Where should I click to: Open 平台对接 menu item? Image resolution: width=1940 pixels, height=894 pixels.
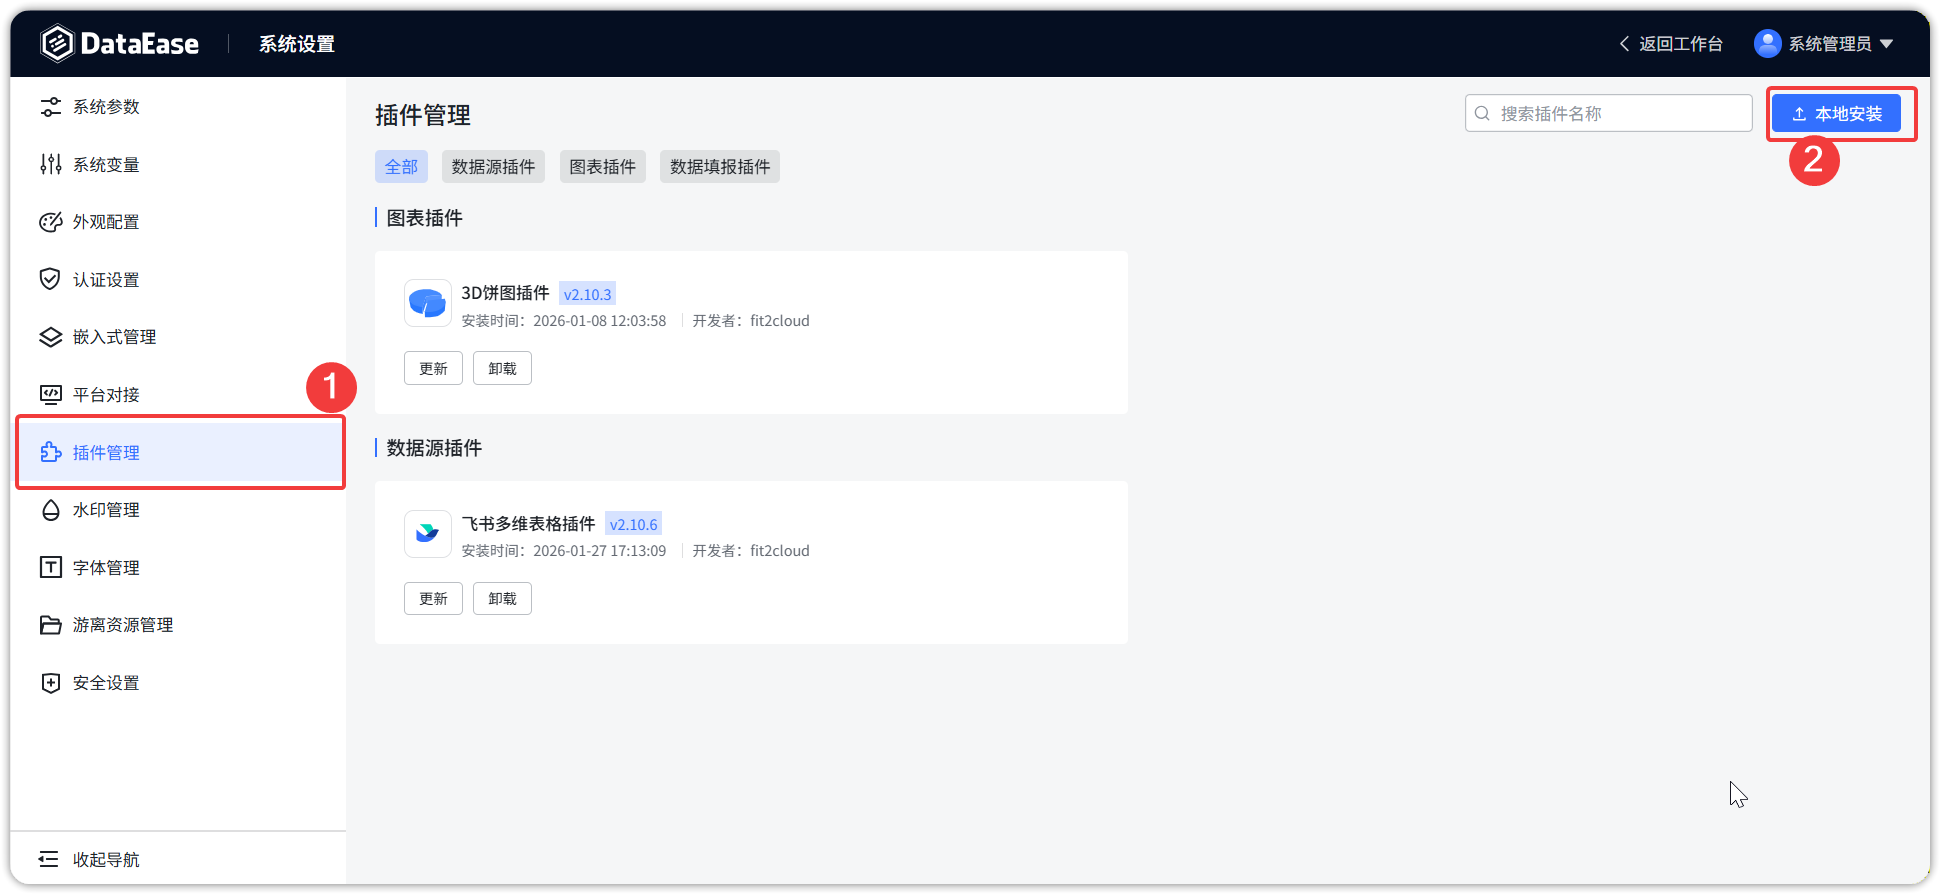(180, 395)
